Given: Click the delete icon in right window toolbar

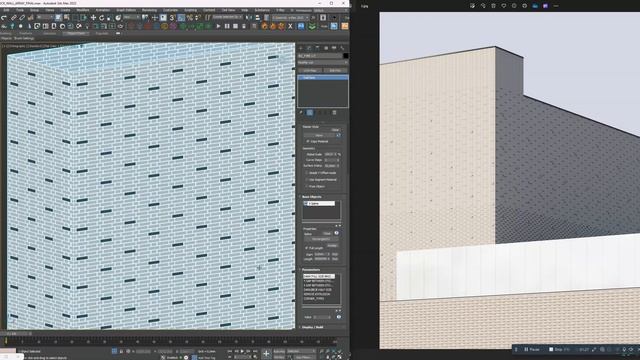Looking at the screenshot, I should tap(493, 6).
